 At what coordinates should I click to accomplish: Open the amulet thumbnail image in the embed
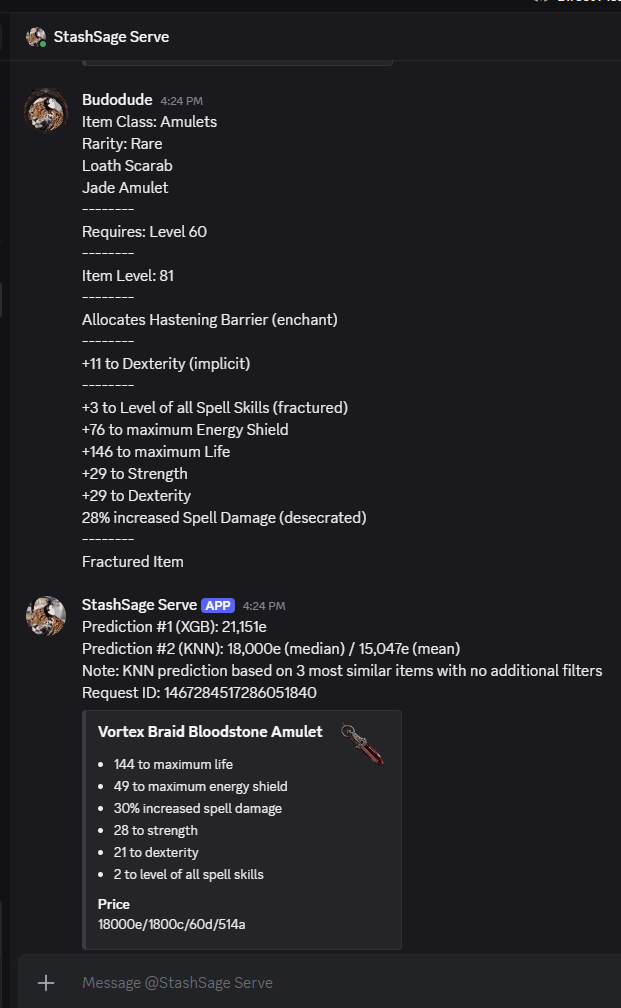(x=362, y=744)
